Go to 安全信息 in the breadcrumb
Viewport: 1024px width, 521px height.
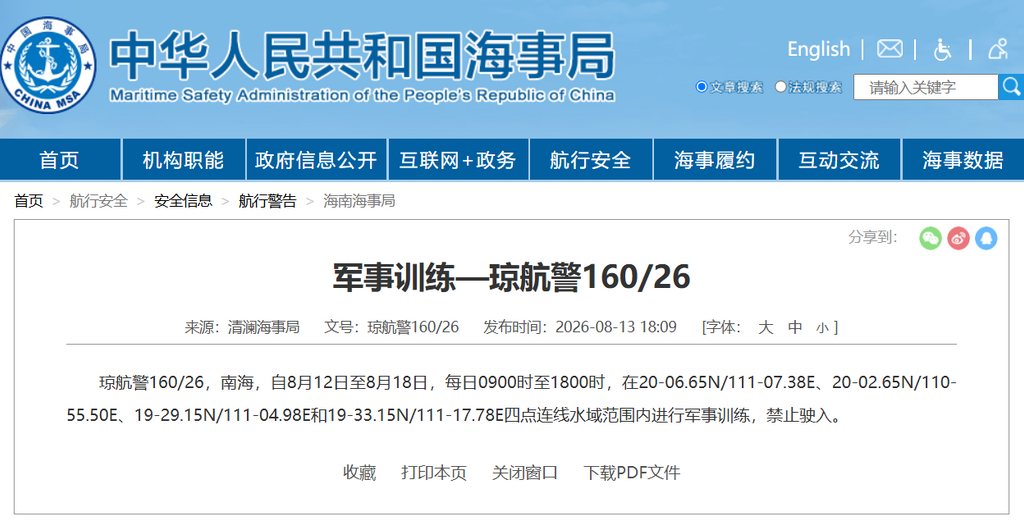pos(184,201)
